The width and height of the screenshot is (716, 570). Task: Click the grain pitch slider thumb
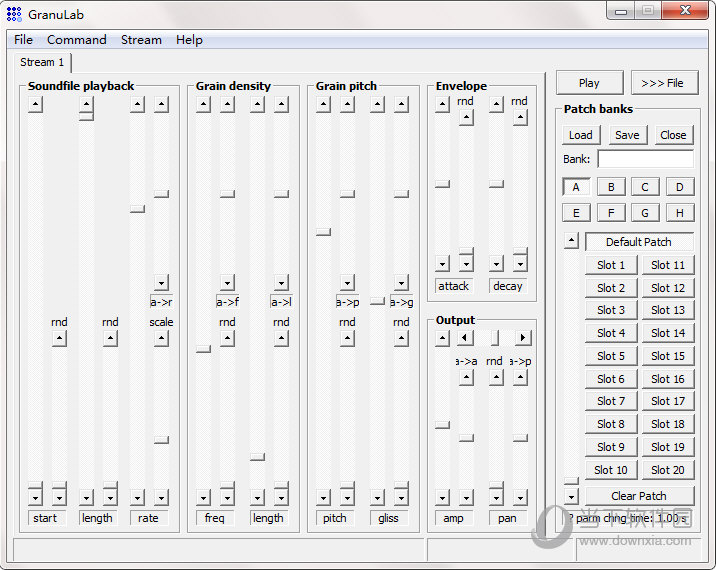[323, 232]
